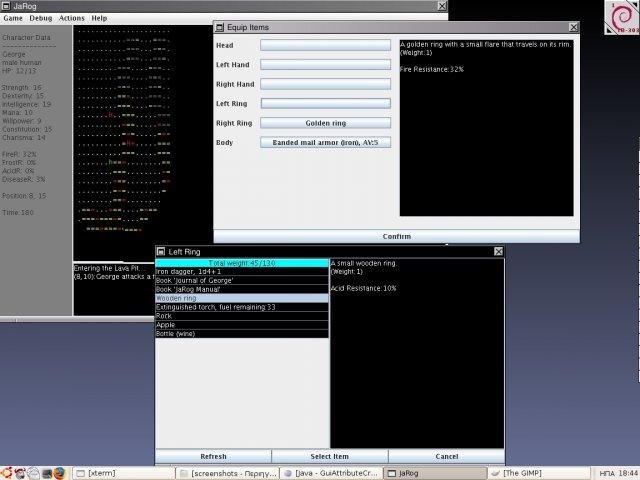The width and height of the screenshot is (640, 480).
Task: Click 'Strength: 16' in Character Data
Action: click(22, 87)
